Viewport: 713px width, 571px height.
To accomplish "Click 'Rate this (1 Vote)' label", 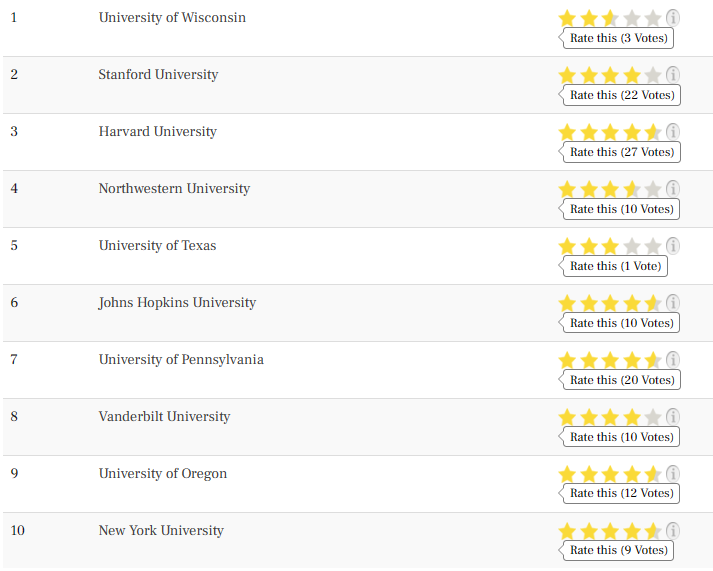I will click(x=615, y=266).
